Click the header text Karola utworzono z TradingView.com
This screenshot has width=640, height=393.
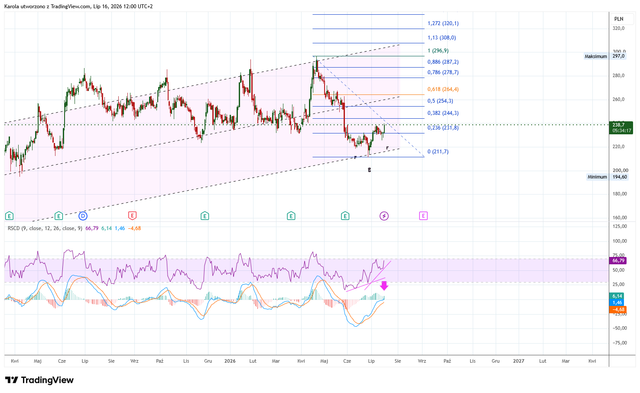(47, 6)
